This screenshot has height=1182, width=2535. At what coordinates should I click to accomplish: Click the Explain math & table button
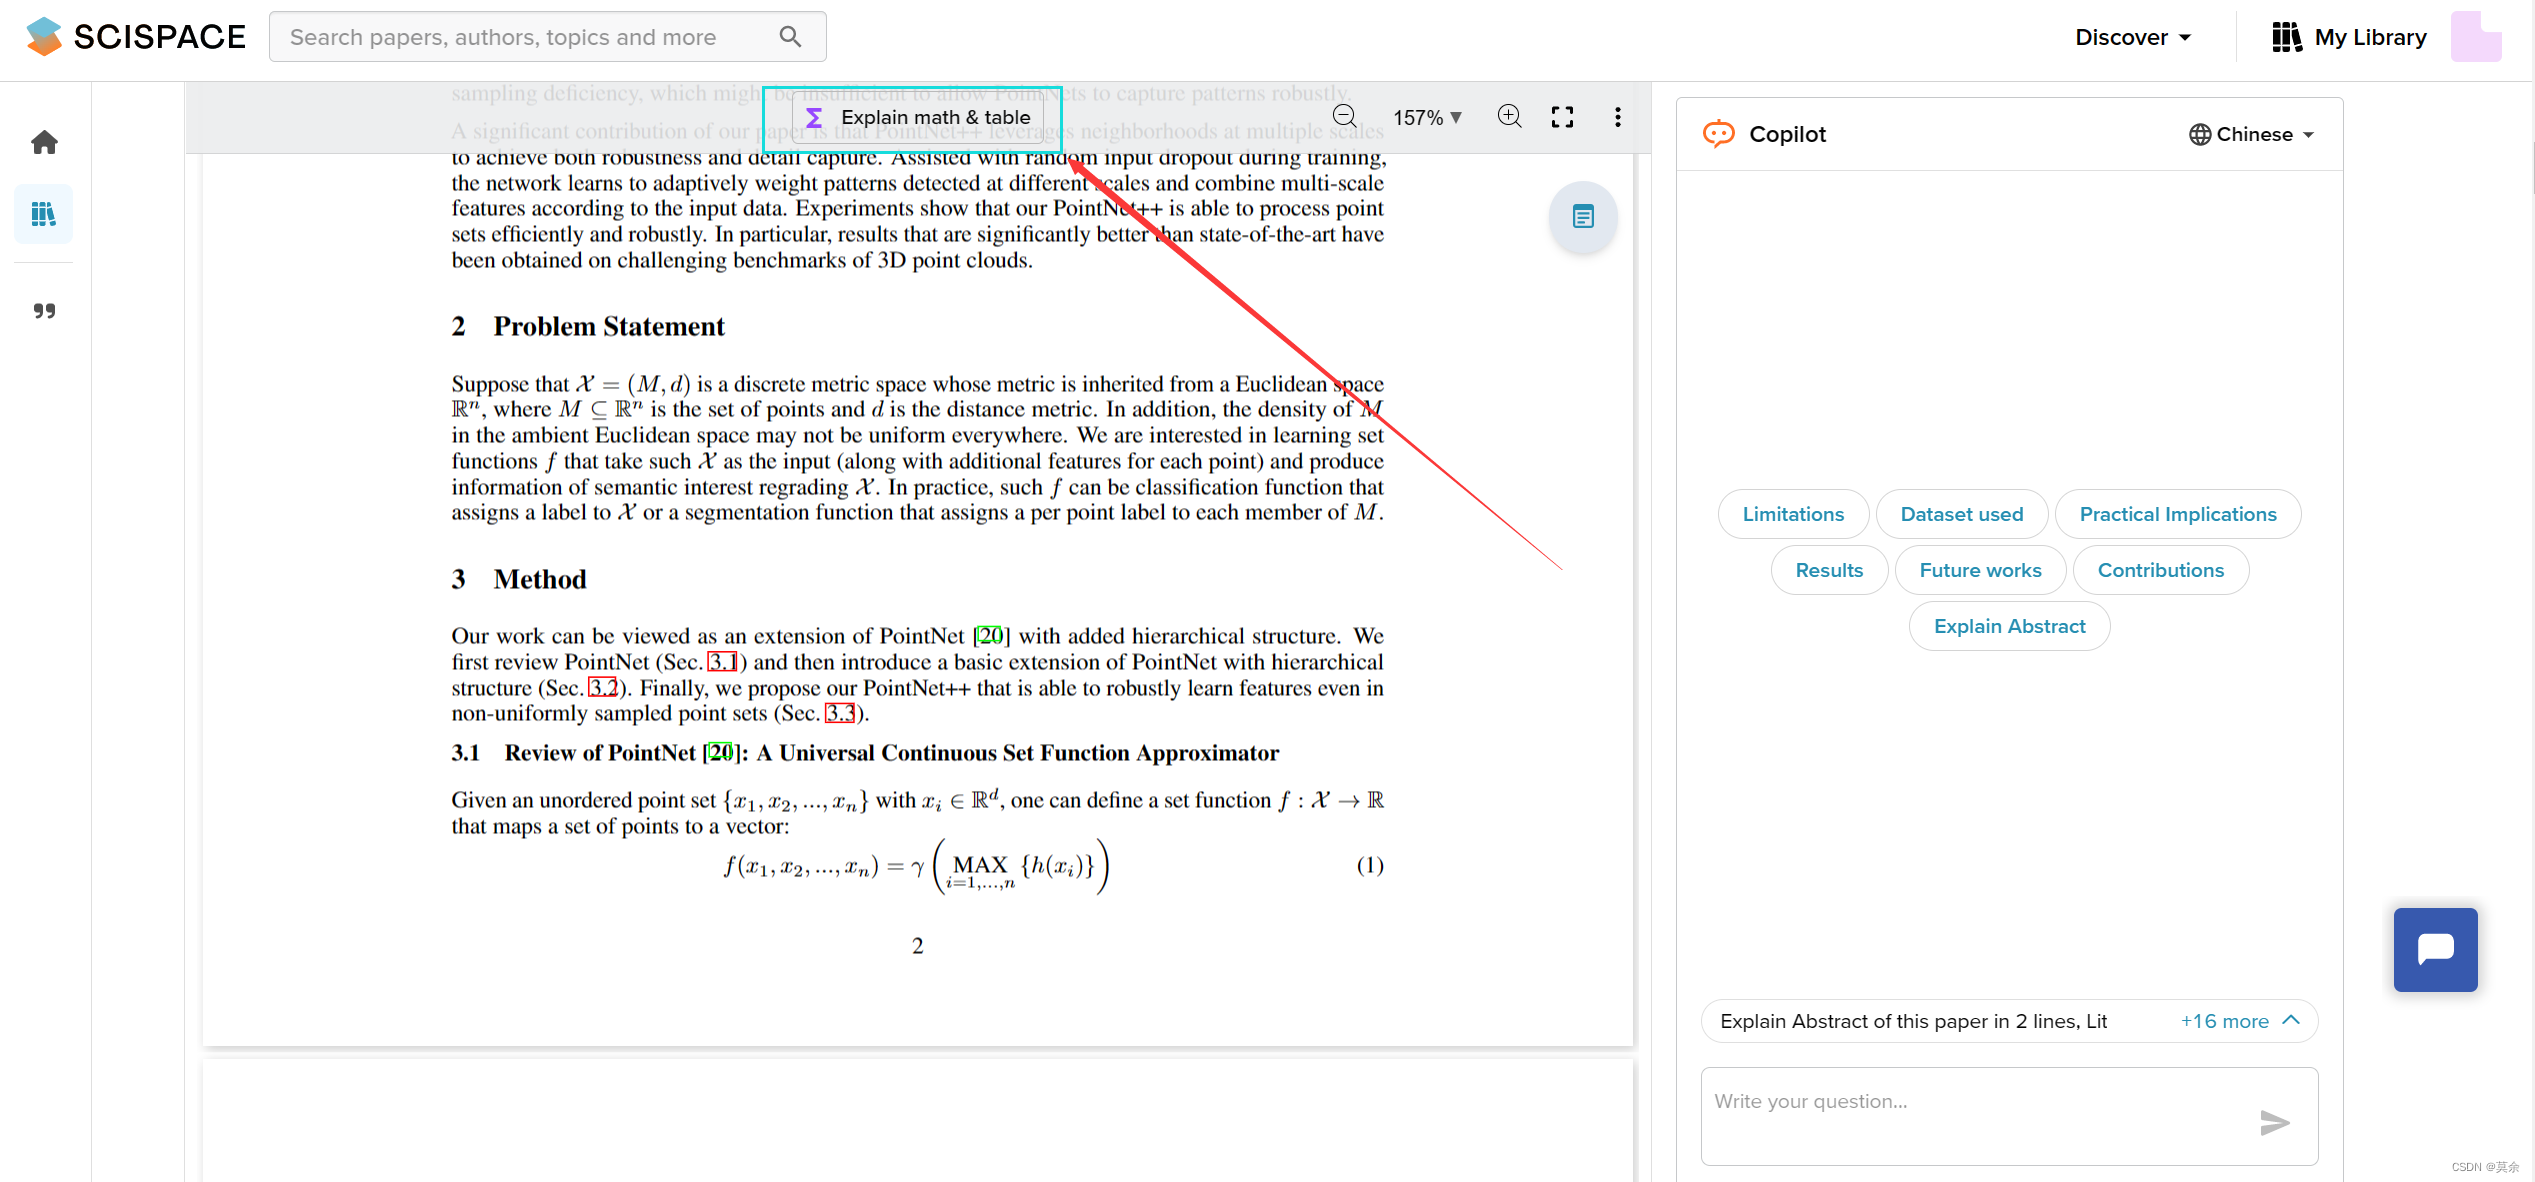[x=918, y=118]
